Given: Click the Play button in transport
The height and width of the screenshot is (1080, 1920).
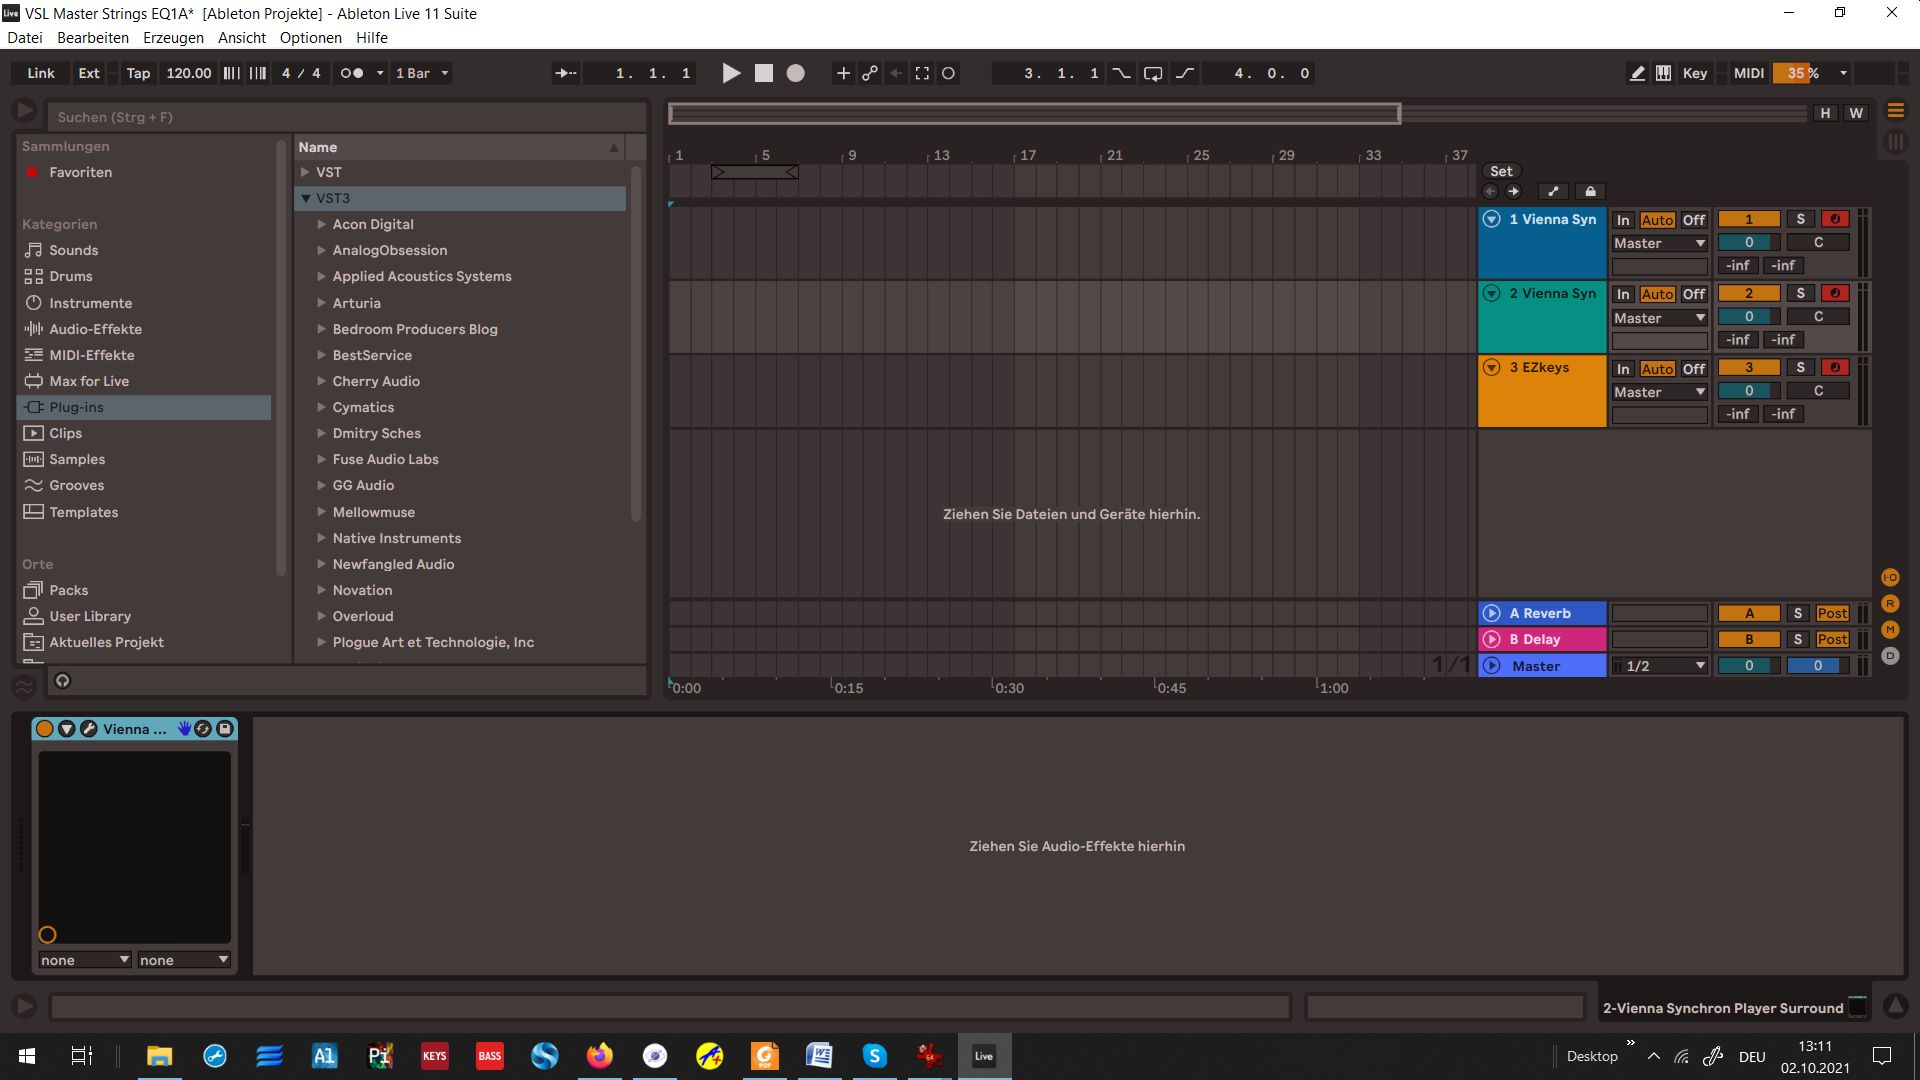Looking at the screenshot, I should [x=731, y=73].
